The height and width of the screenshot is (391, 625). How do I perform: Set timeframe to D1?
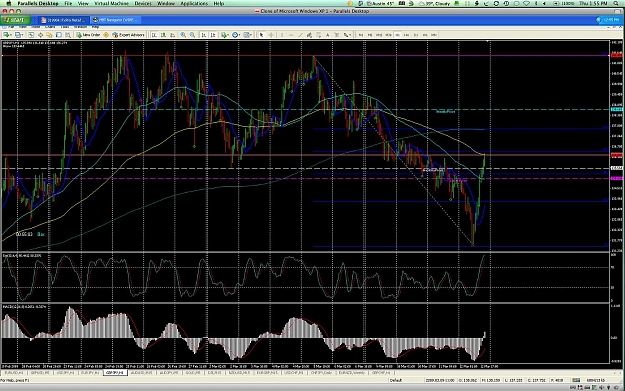(416, 35)
